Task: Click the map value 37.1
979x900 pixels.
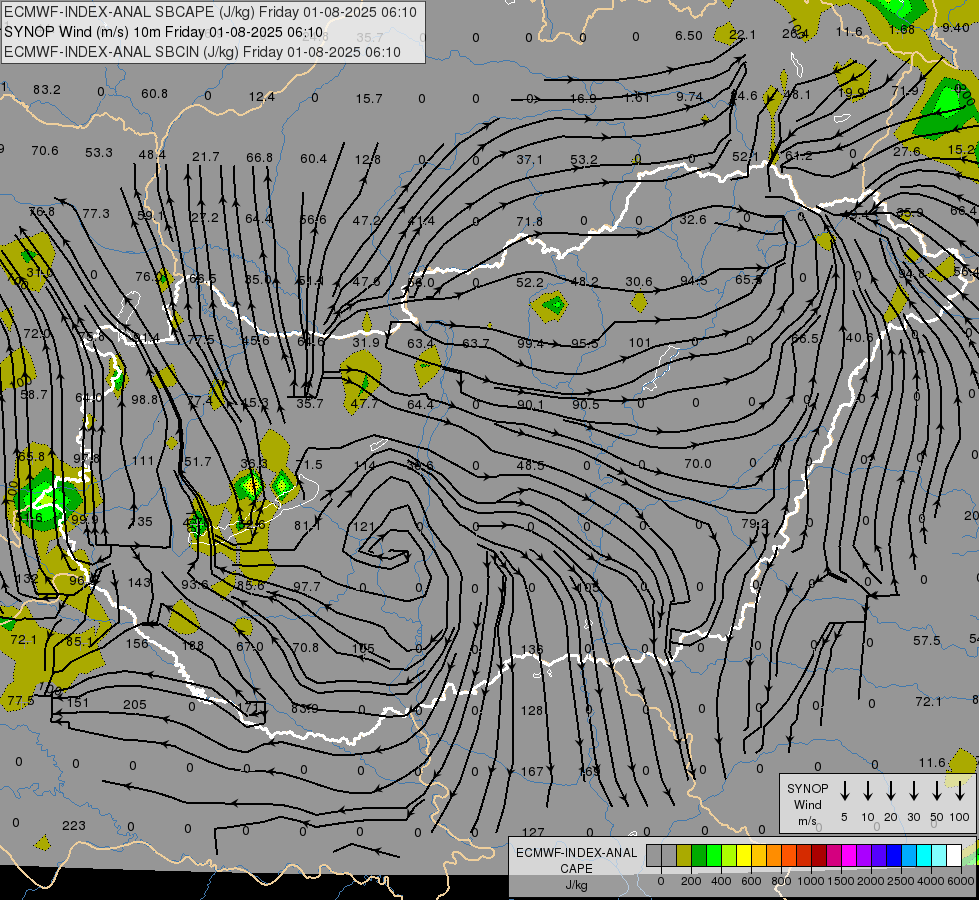Action: tap(529, 160)
